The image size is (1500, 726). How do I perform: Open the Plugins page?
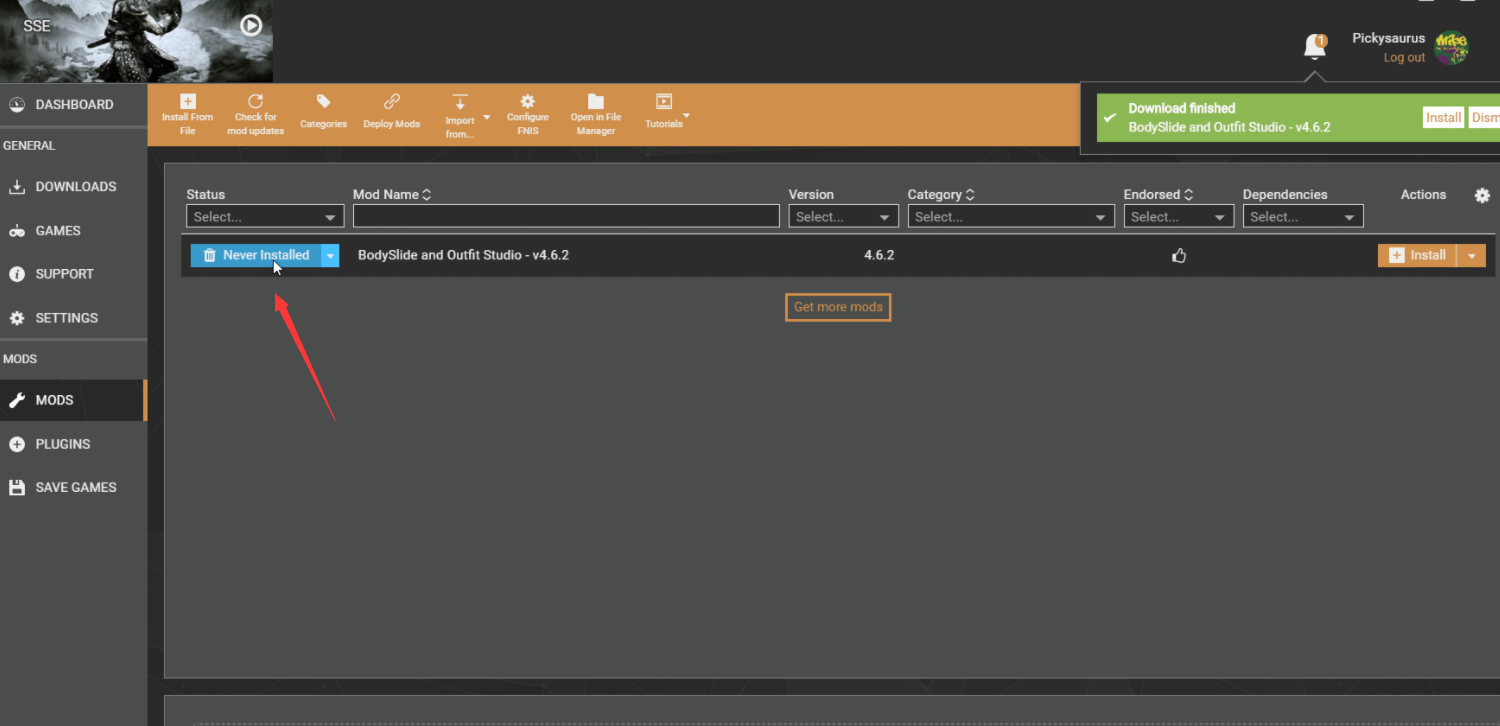[x=73, y=444]
